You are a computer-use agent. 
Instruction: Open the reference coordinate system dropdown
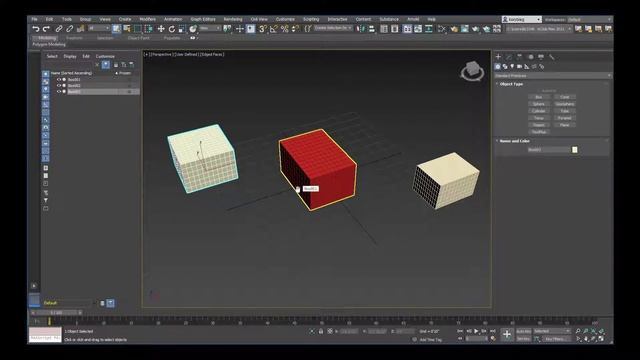coord(210,28)
